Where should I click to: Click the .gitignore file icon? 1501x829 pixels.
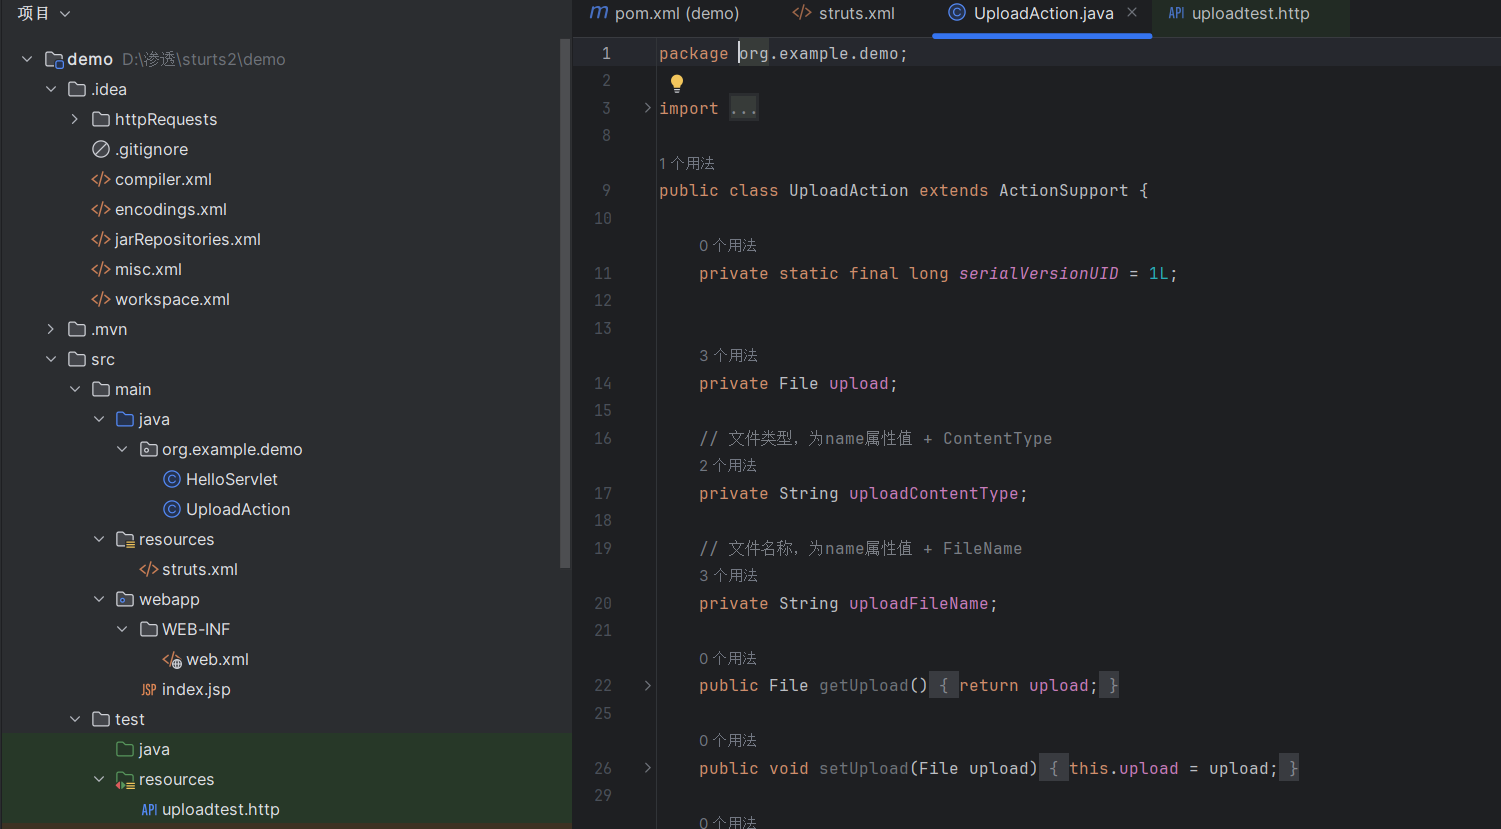(x=100, y=149)
